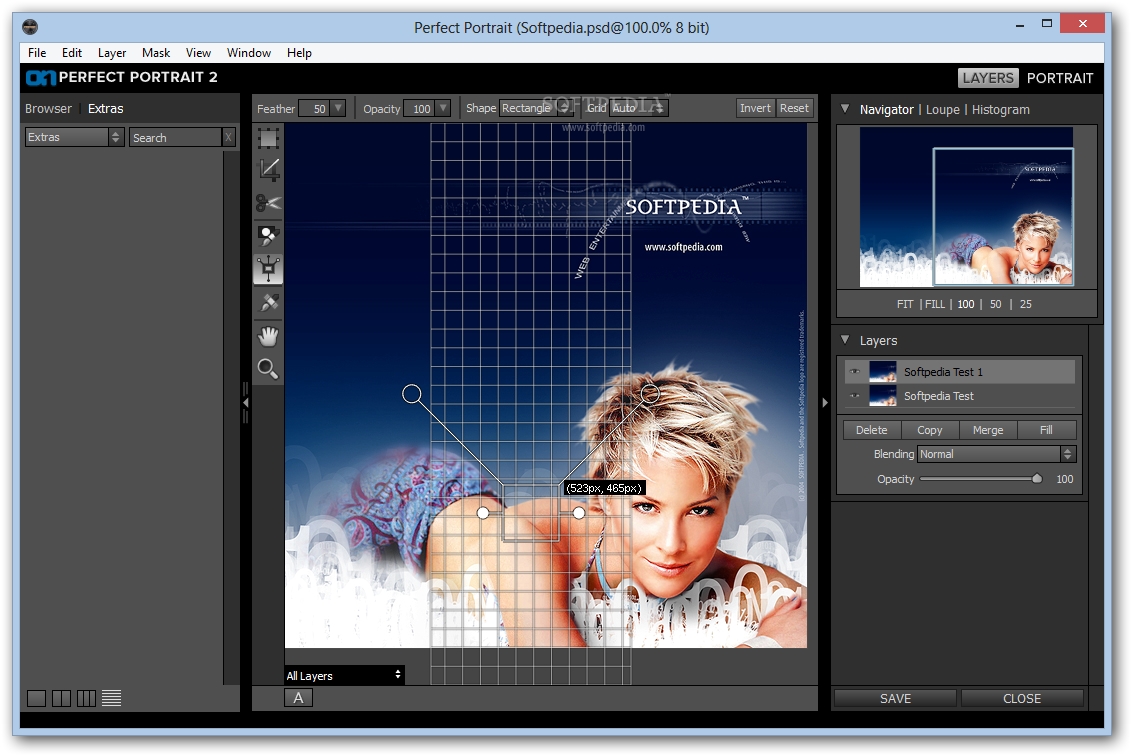
Task: Copy the selected layer
Action: click(x=930, y=430)
